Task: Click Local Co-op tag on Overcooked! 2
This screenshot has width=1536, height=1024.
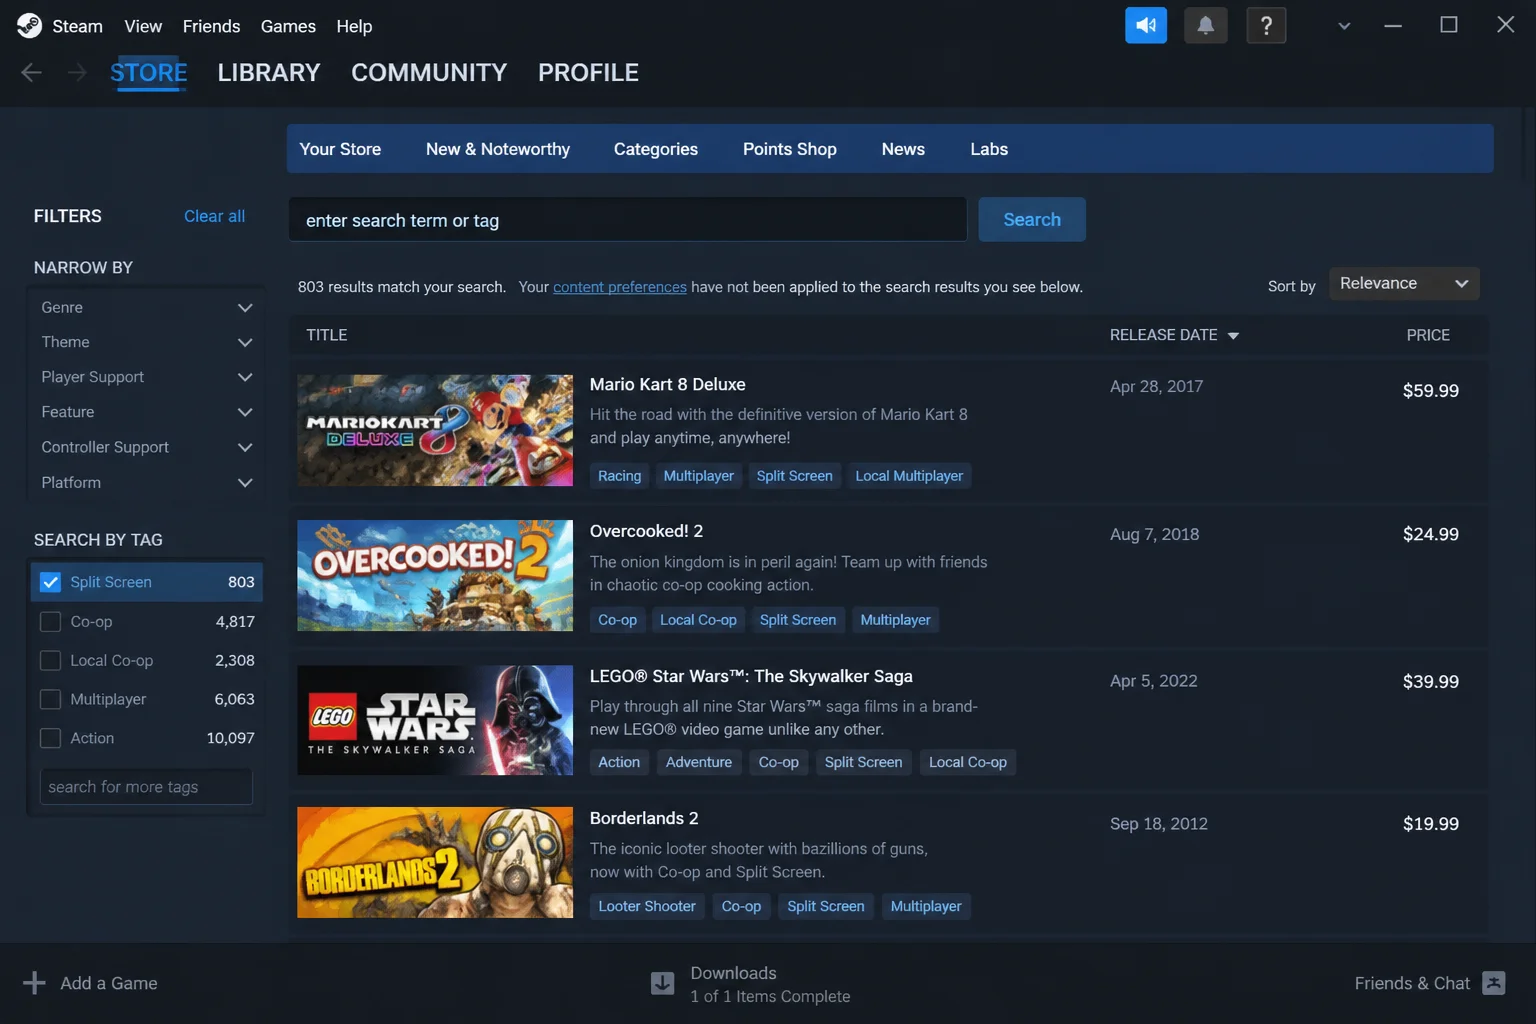Action: pos(698,620)
